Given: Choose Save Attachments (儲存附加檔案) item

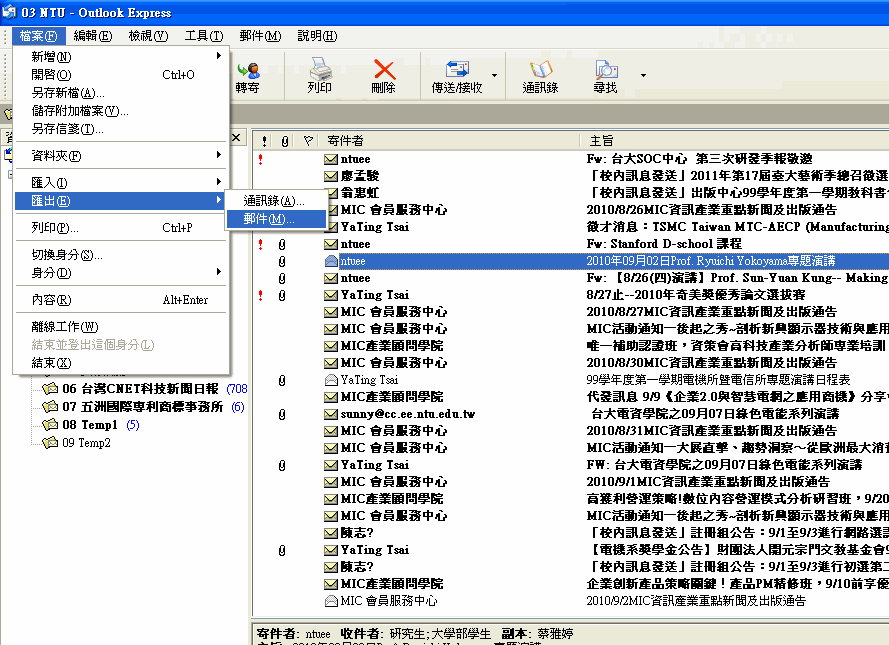Looking at the screenshot, I should [x=121, y=111].
